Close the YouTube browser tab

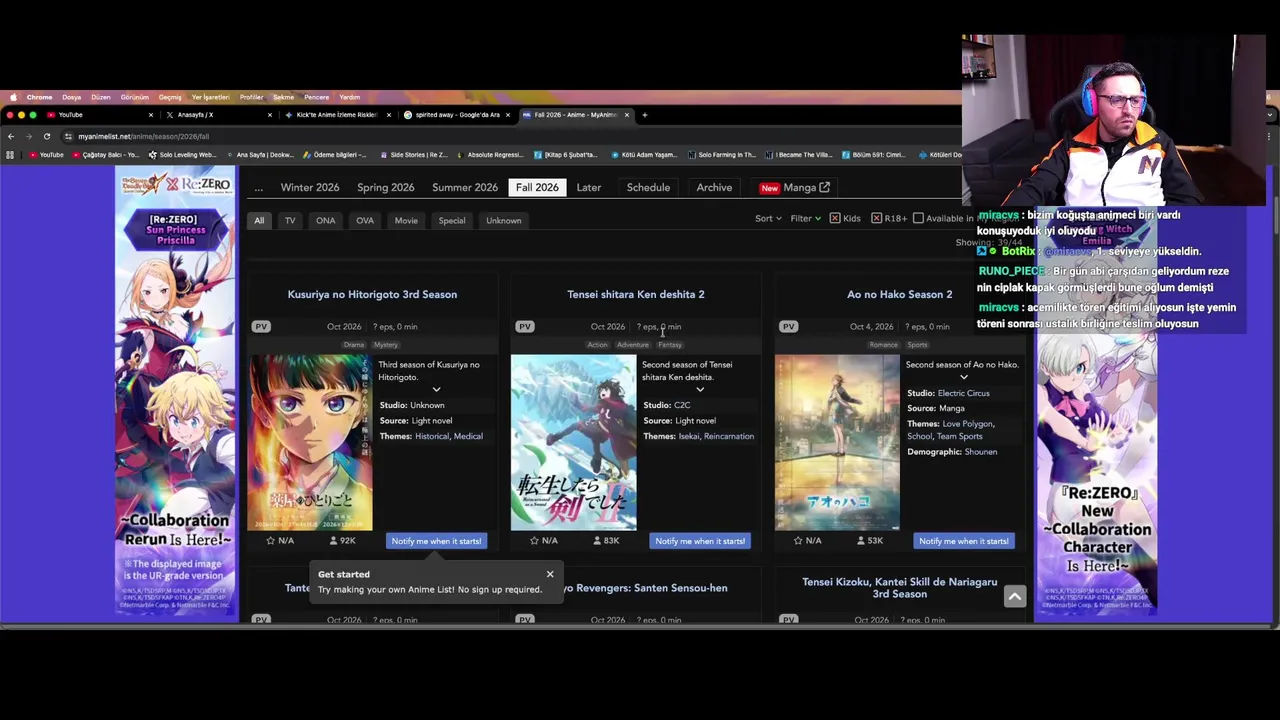[151, 115]
